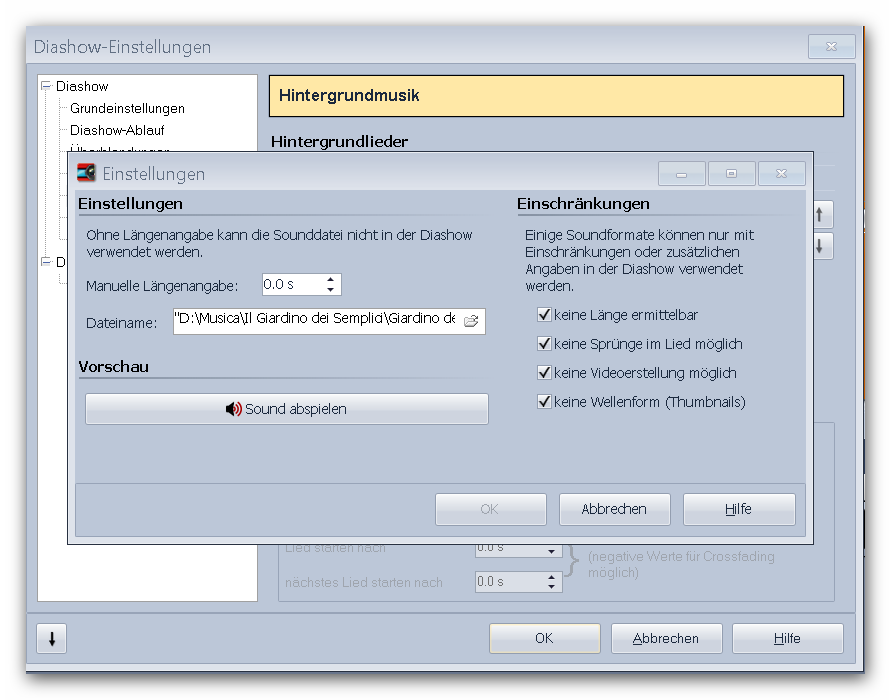Move song down with right-side down-arrow button
The image size is (891, 700).
(821, 246)
